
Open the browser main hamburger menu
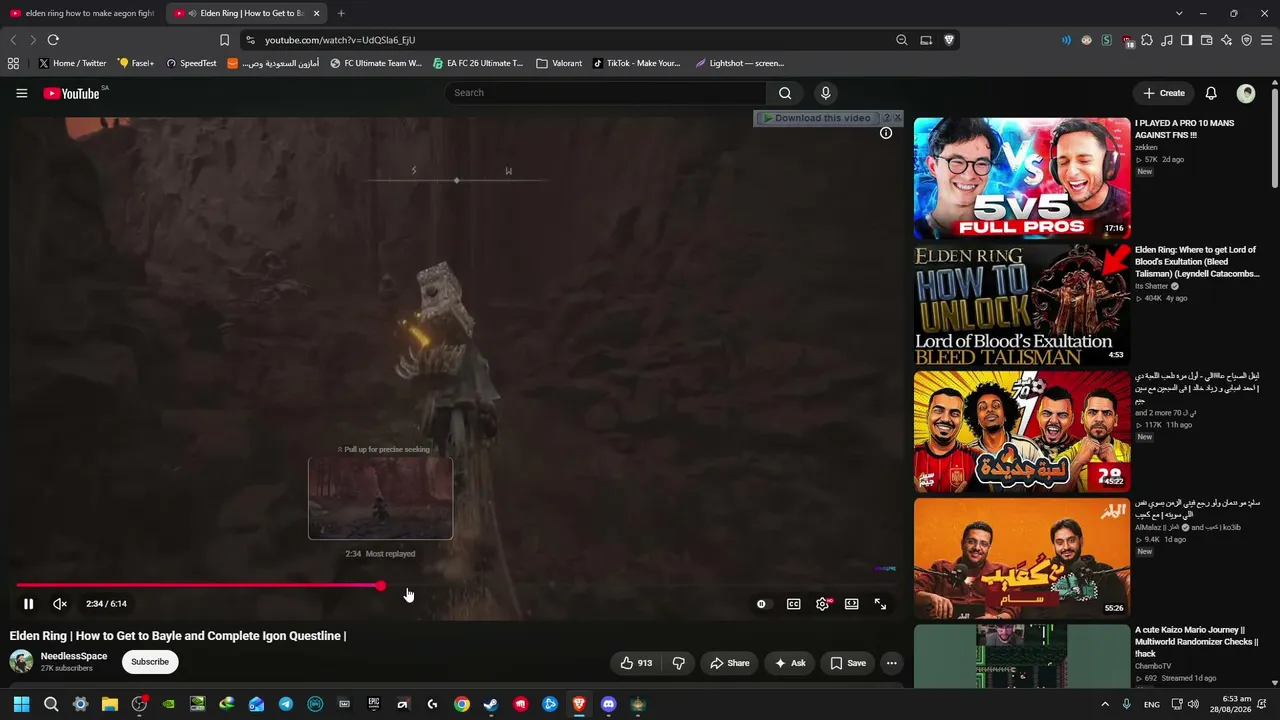1267,40
